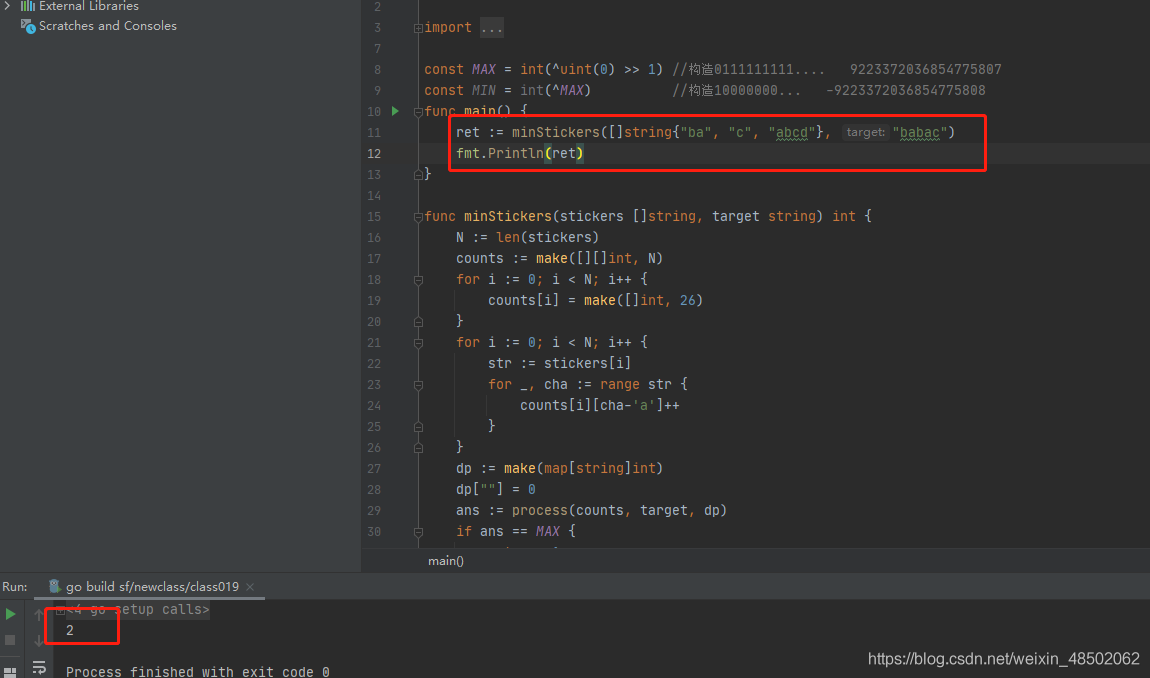
Task: Toggle soft-wrap in the Run console
Action: (39, 667)
